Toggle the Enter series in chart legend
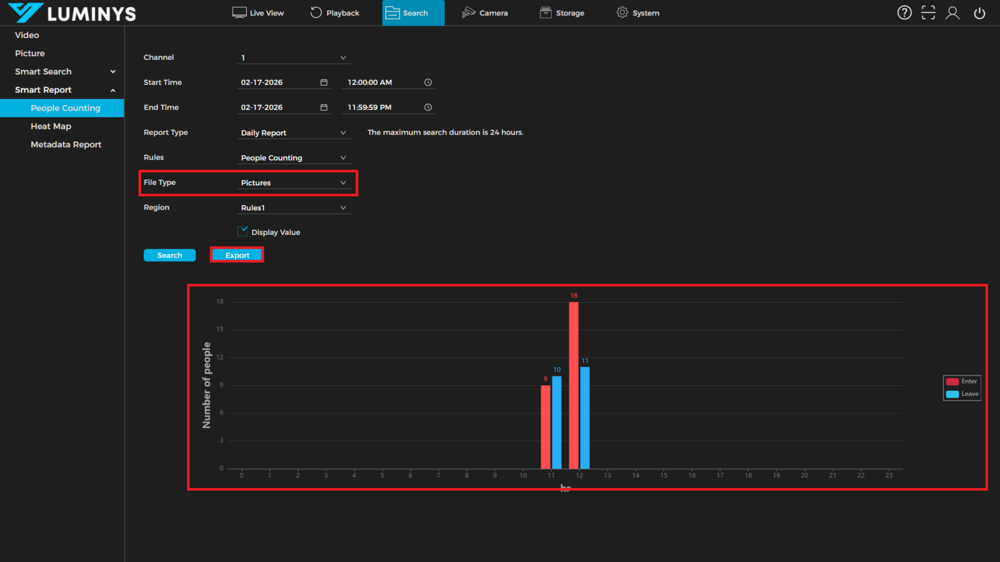The image size is (1000, 562). pos(961,381)
